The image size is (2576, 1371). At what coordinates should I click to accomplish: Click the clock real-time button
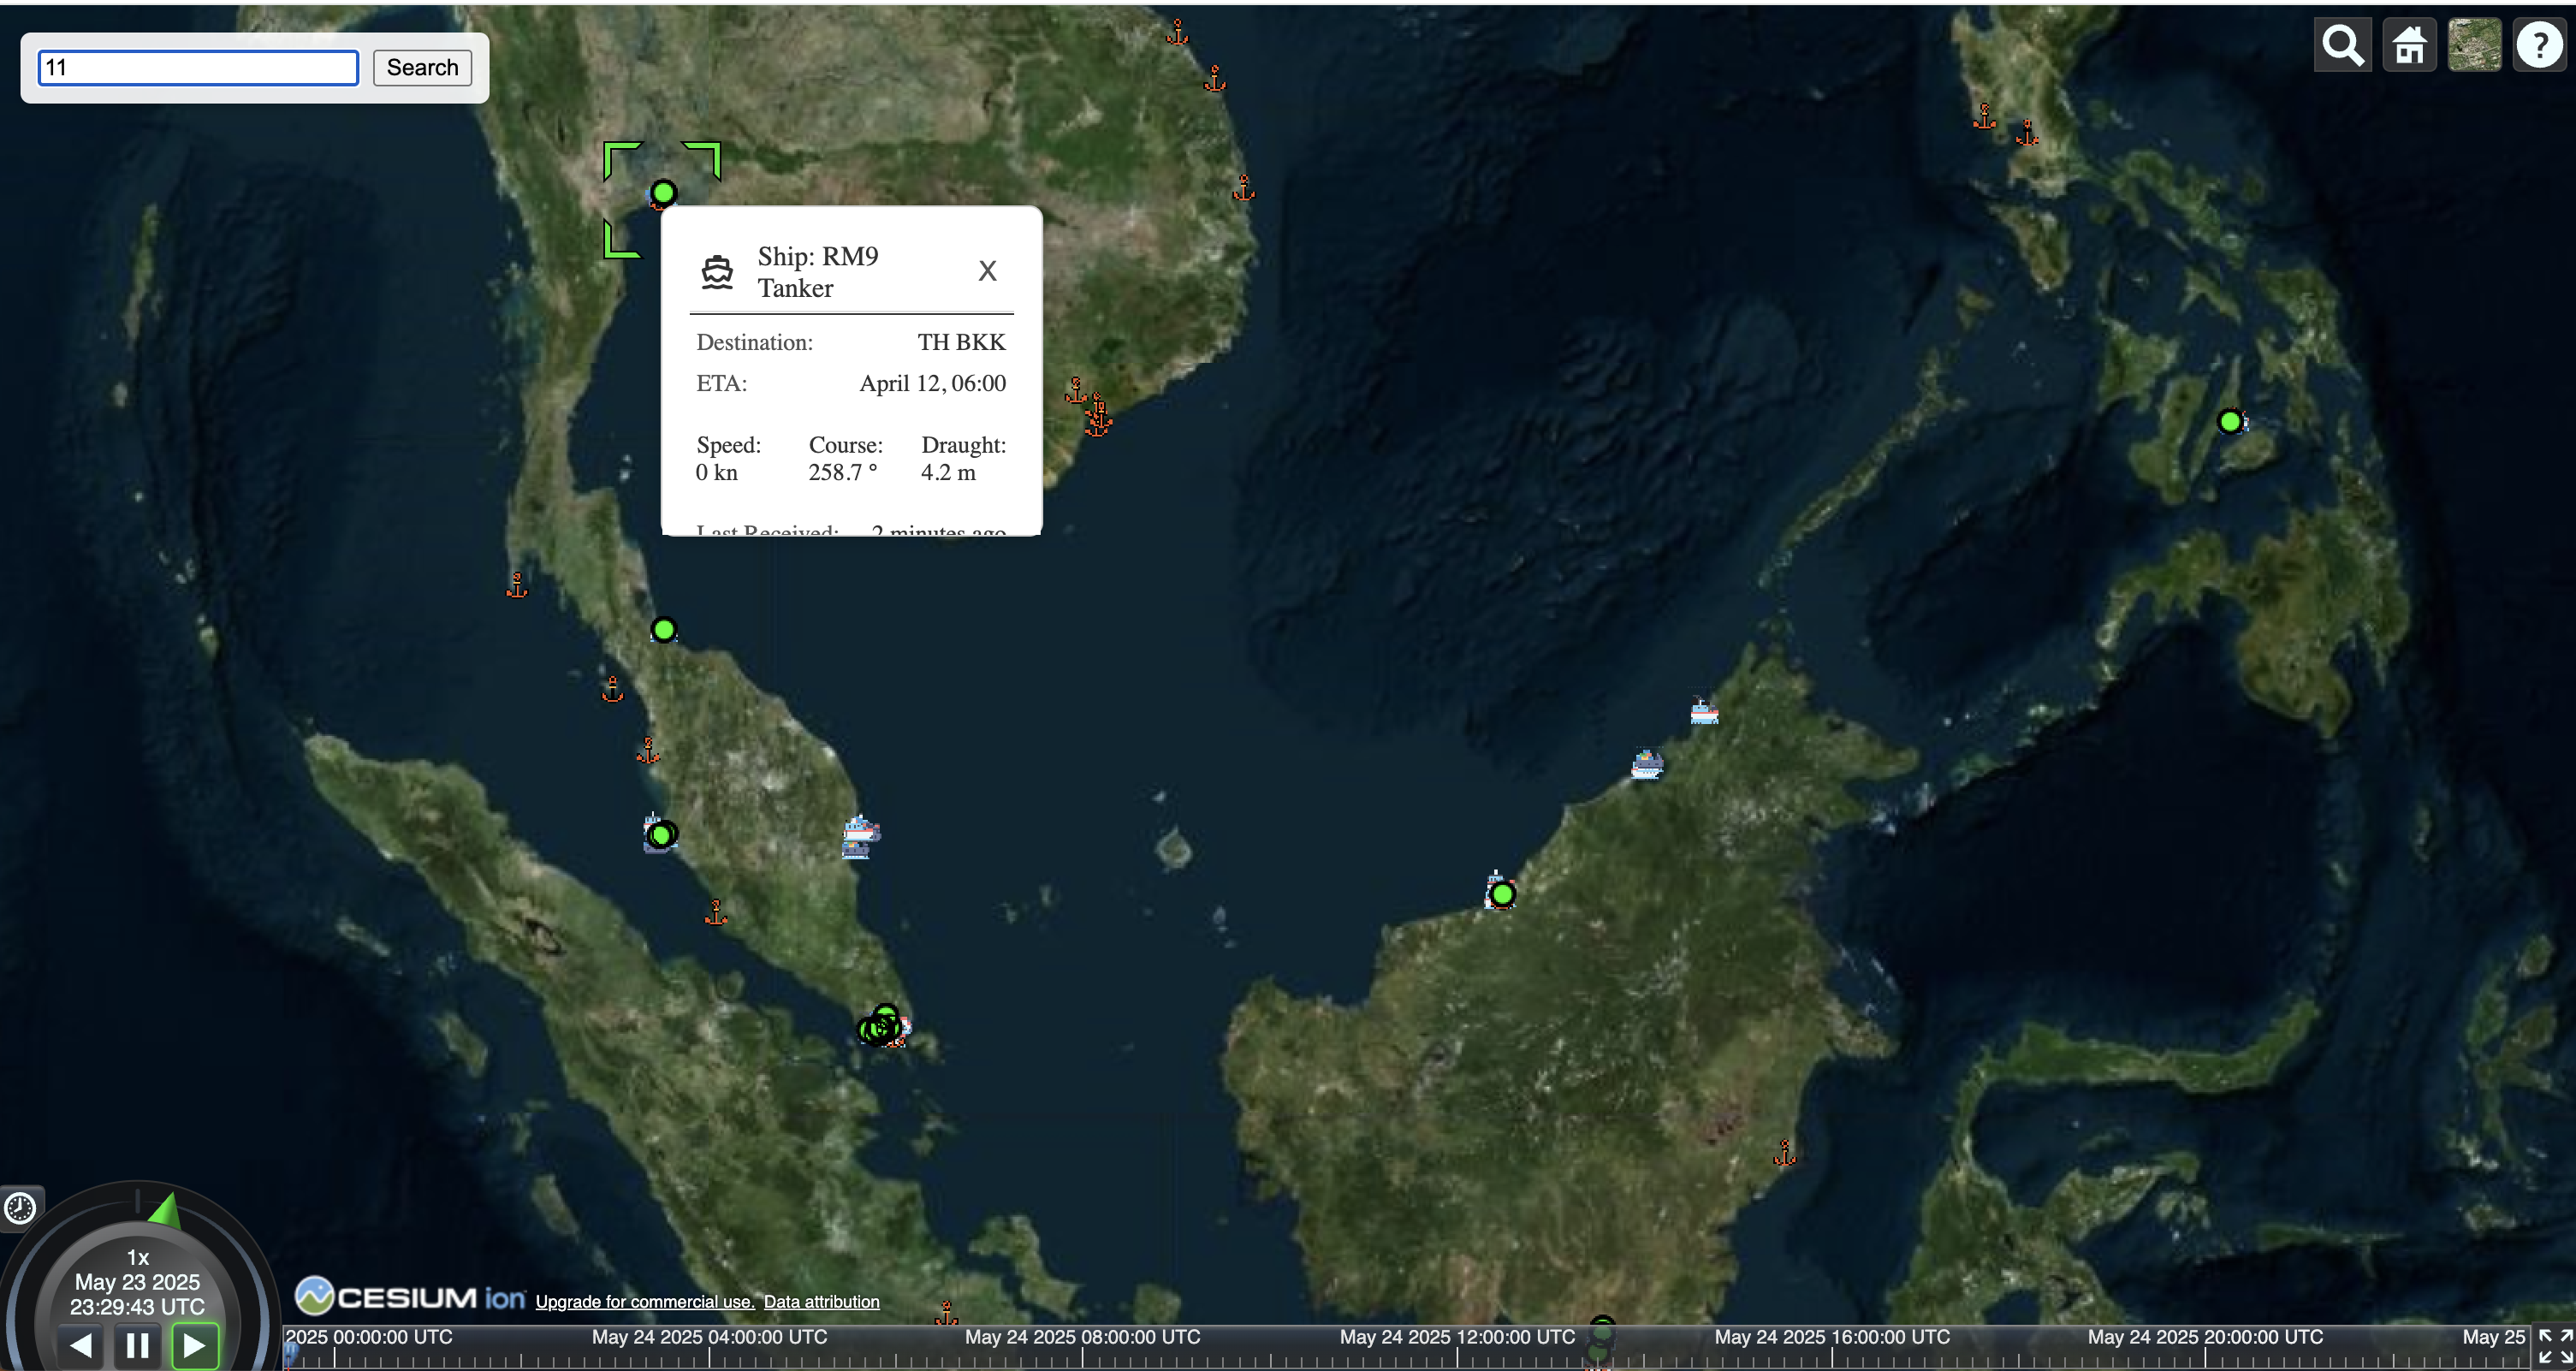point(20,1208)
